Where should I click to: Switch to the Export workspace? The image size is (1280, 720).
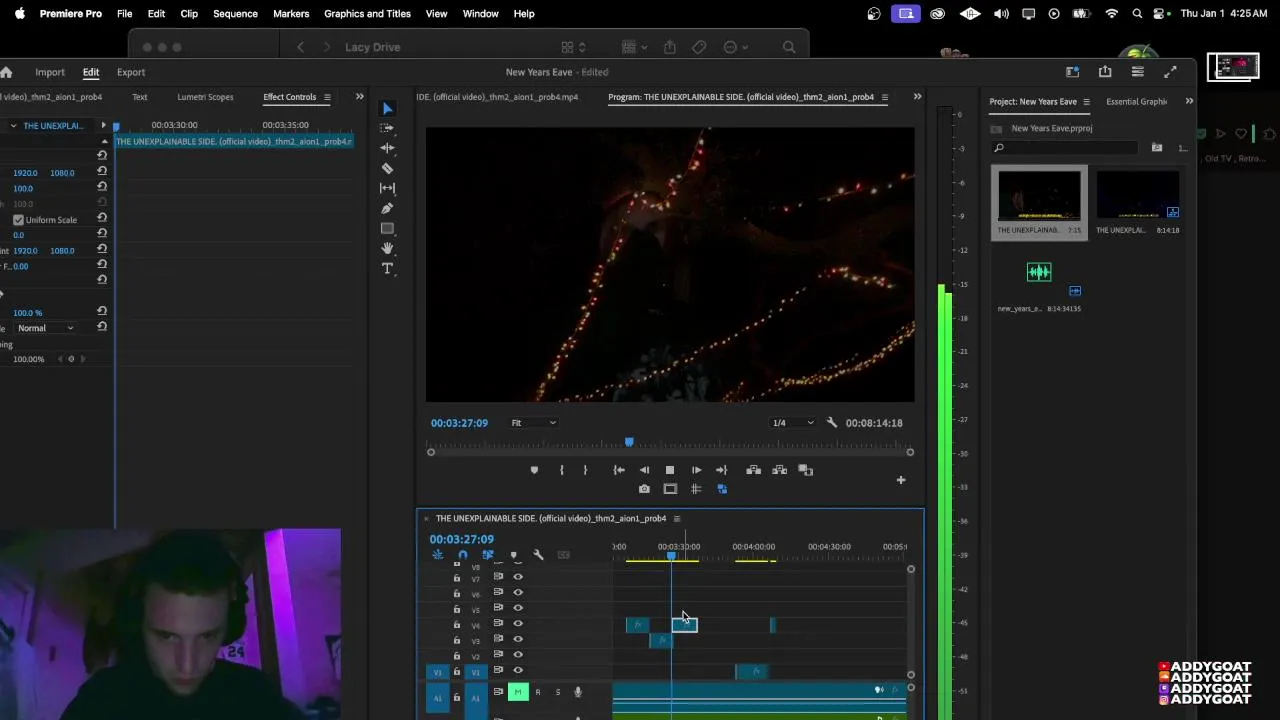(131, 72)
